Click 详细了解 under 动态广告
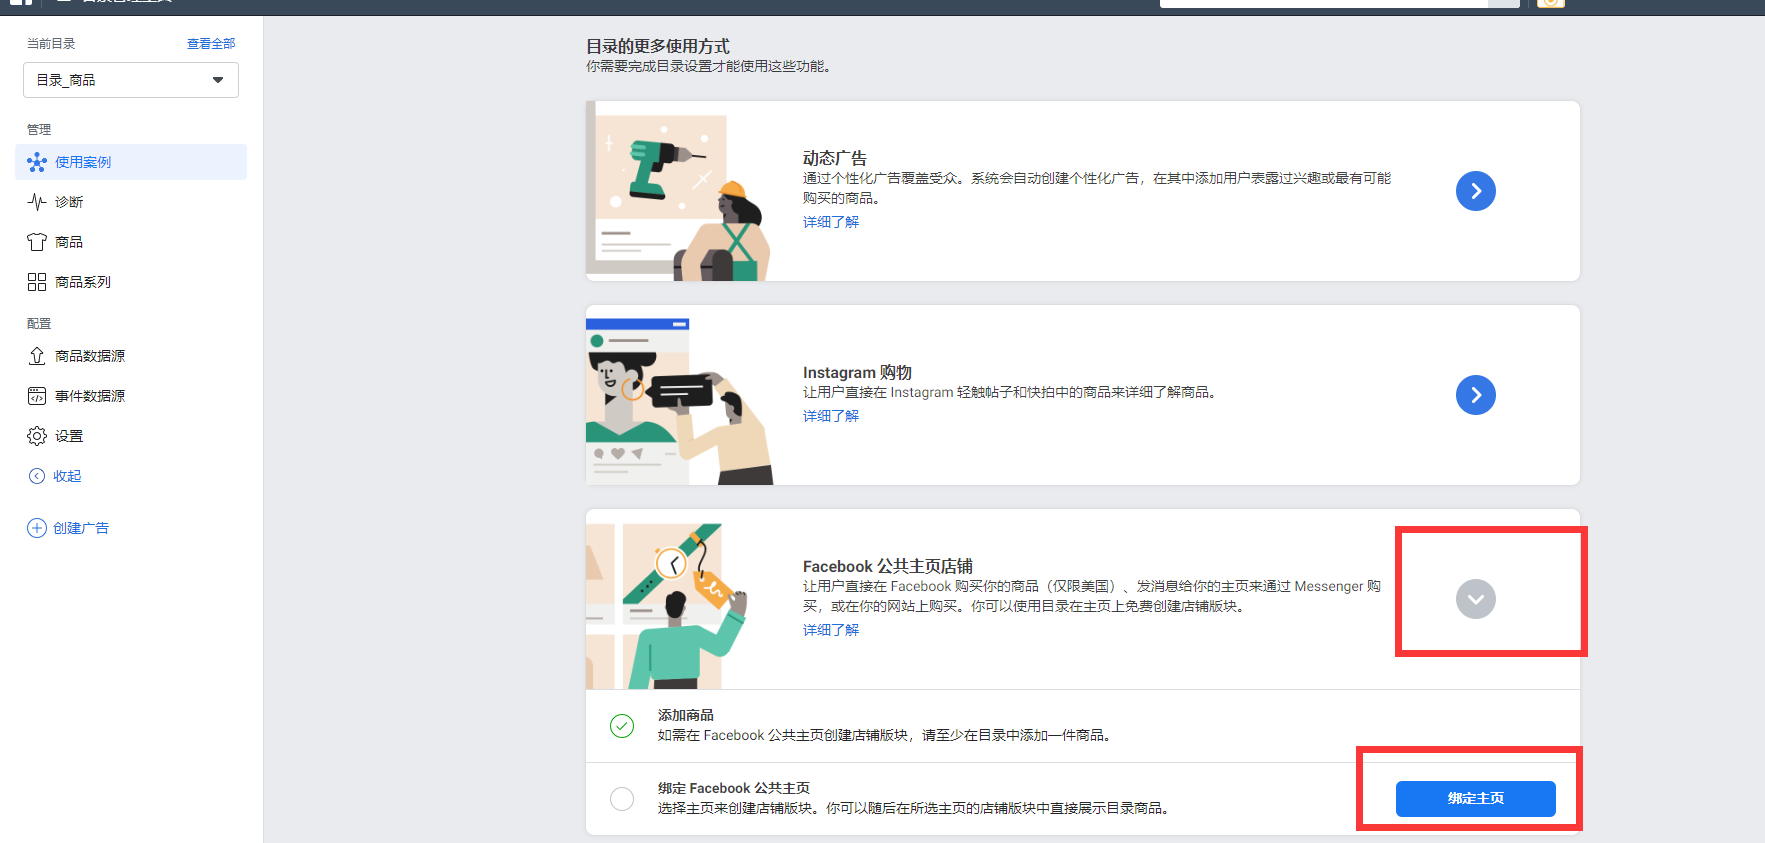The height and width of the screenshot is (843, 1765). [x=831, y=222]
